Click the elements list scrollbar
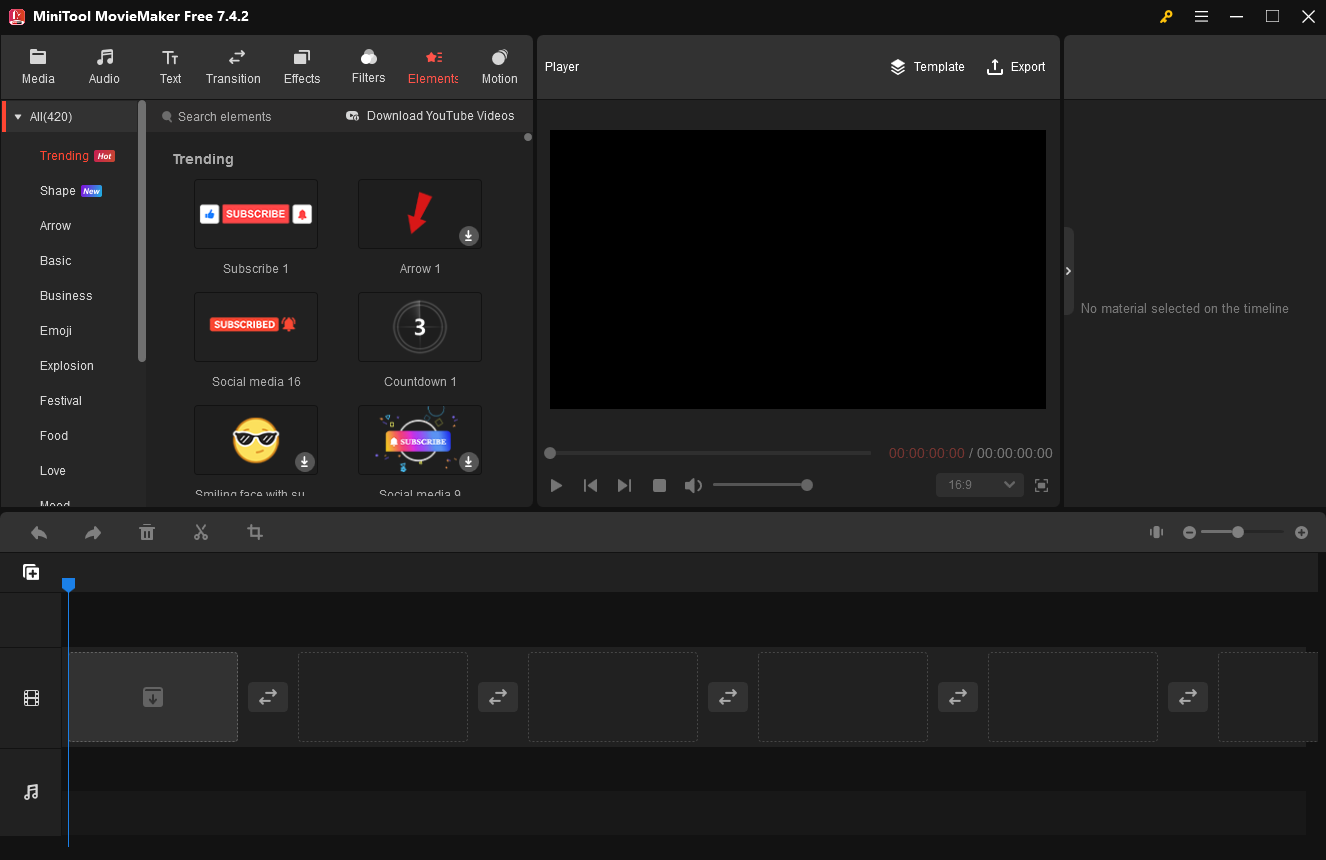This screenshot has height=860, width=1326. click(x=528, y=137)
